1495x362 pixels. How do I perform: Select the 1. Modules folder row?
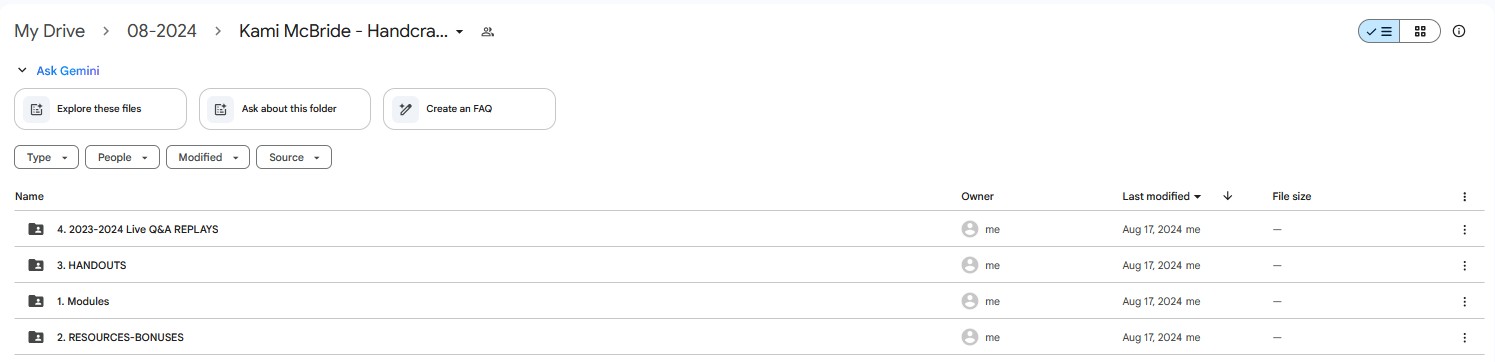(x=747, y=302)
